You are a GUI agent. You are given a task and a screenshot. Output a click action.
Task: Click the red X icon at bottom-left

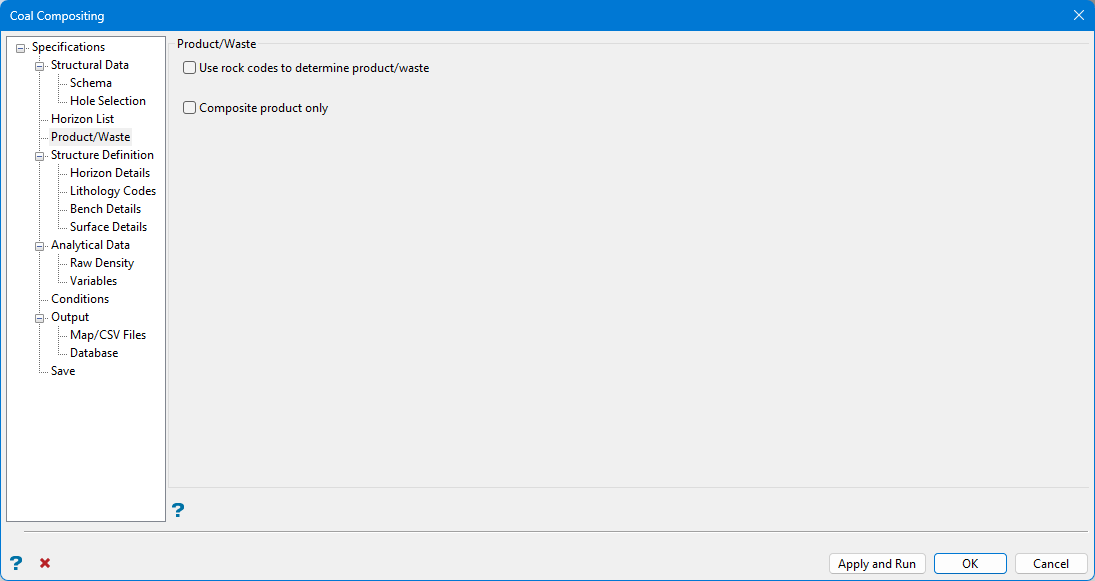pyautogui.click(x=45, y=563)
